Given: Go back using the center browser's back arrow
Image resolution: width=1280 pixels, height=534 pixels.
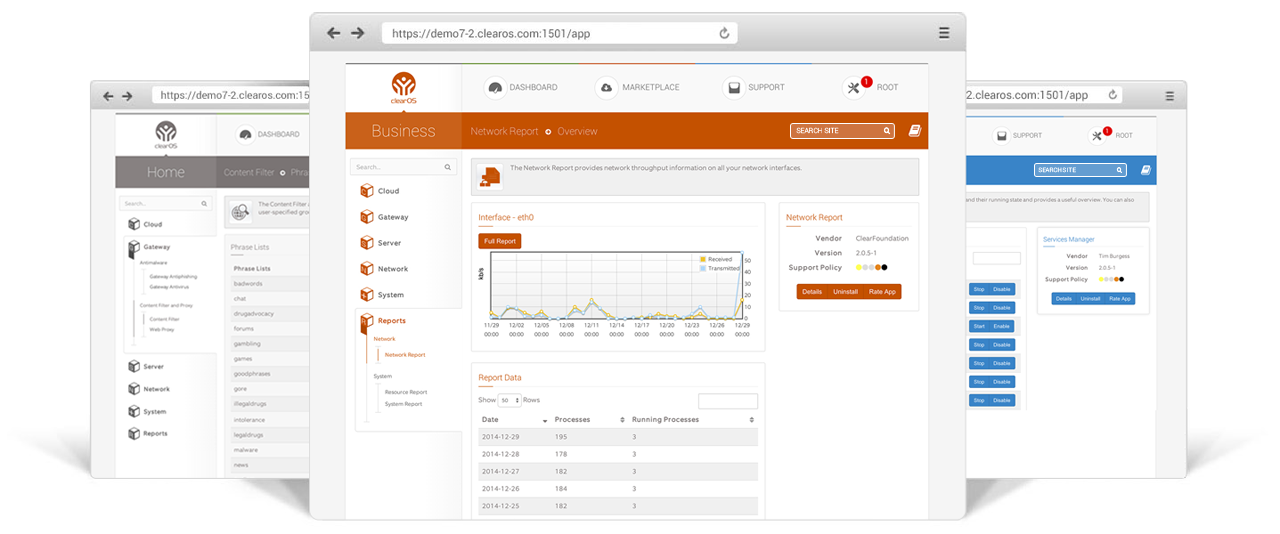Looking at the screenshot, I should coord(334,33).
